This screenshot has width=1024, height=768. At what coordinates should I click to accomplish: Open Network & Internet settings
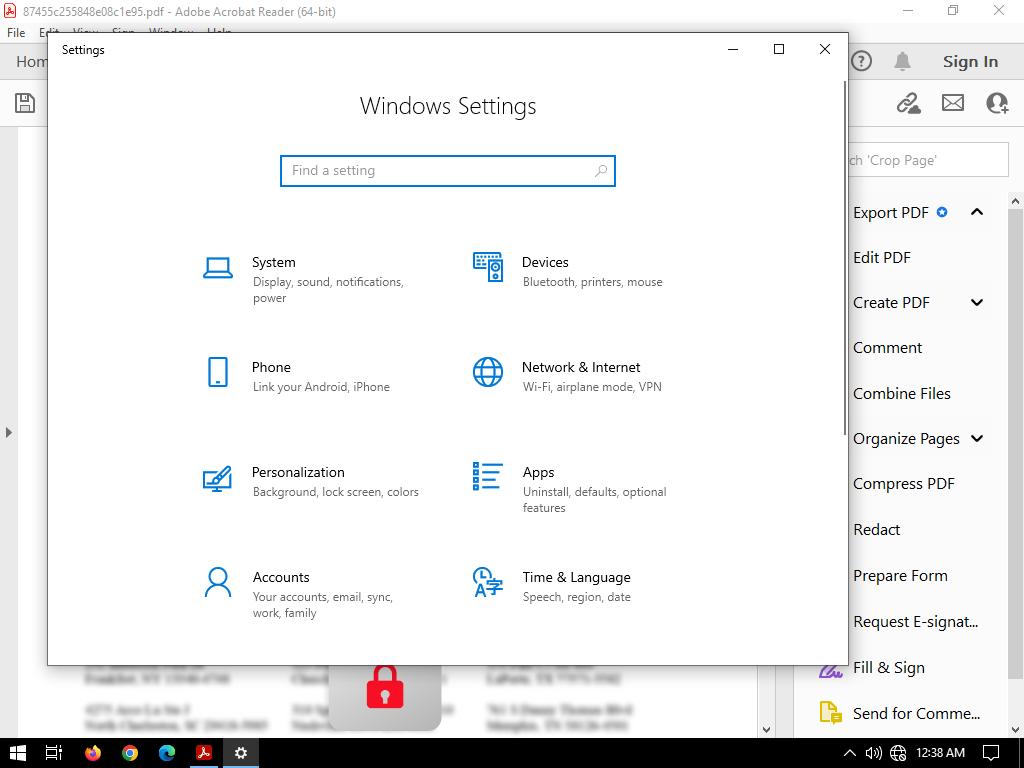580,368
